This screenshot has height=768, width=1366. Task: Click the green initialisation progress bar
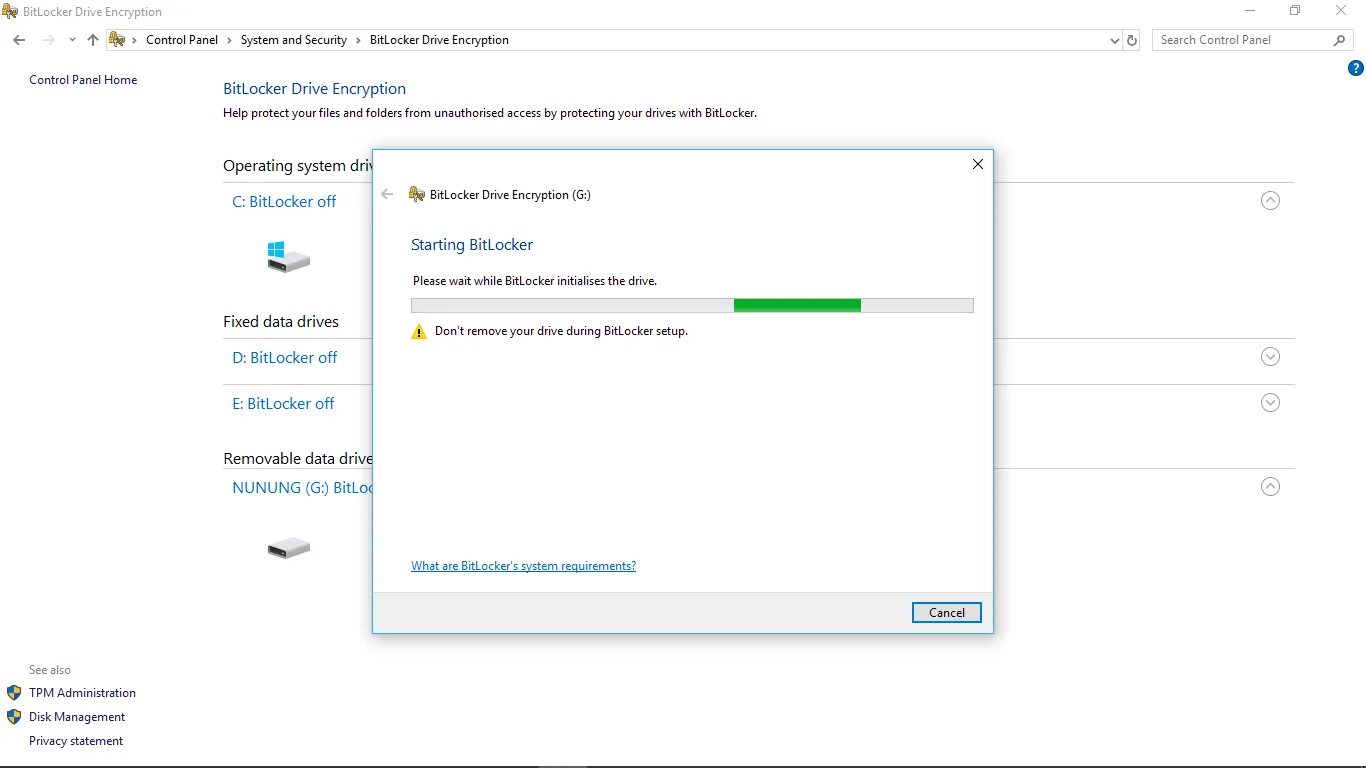click(x=692, y=305)
